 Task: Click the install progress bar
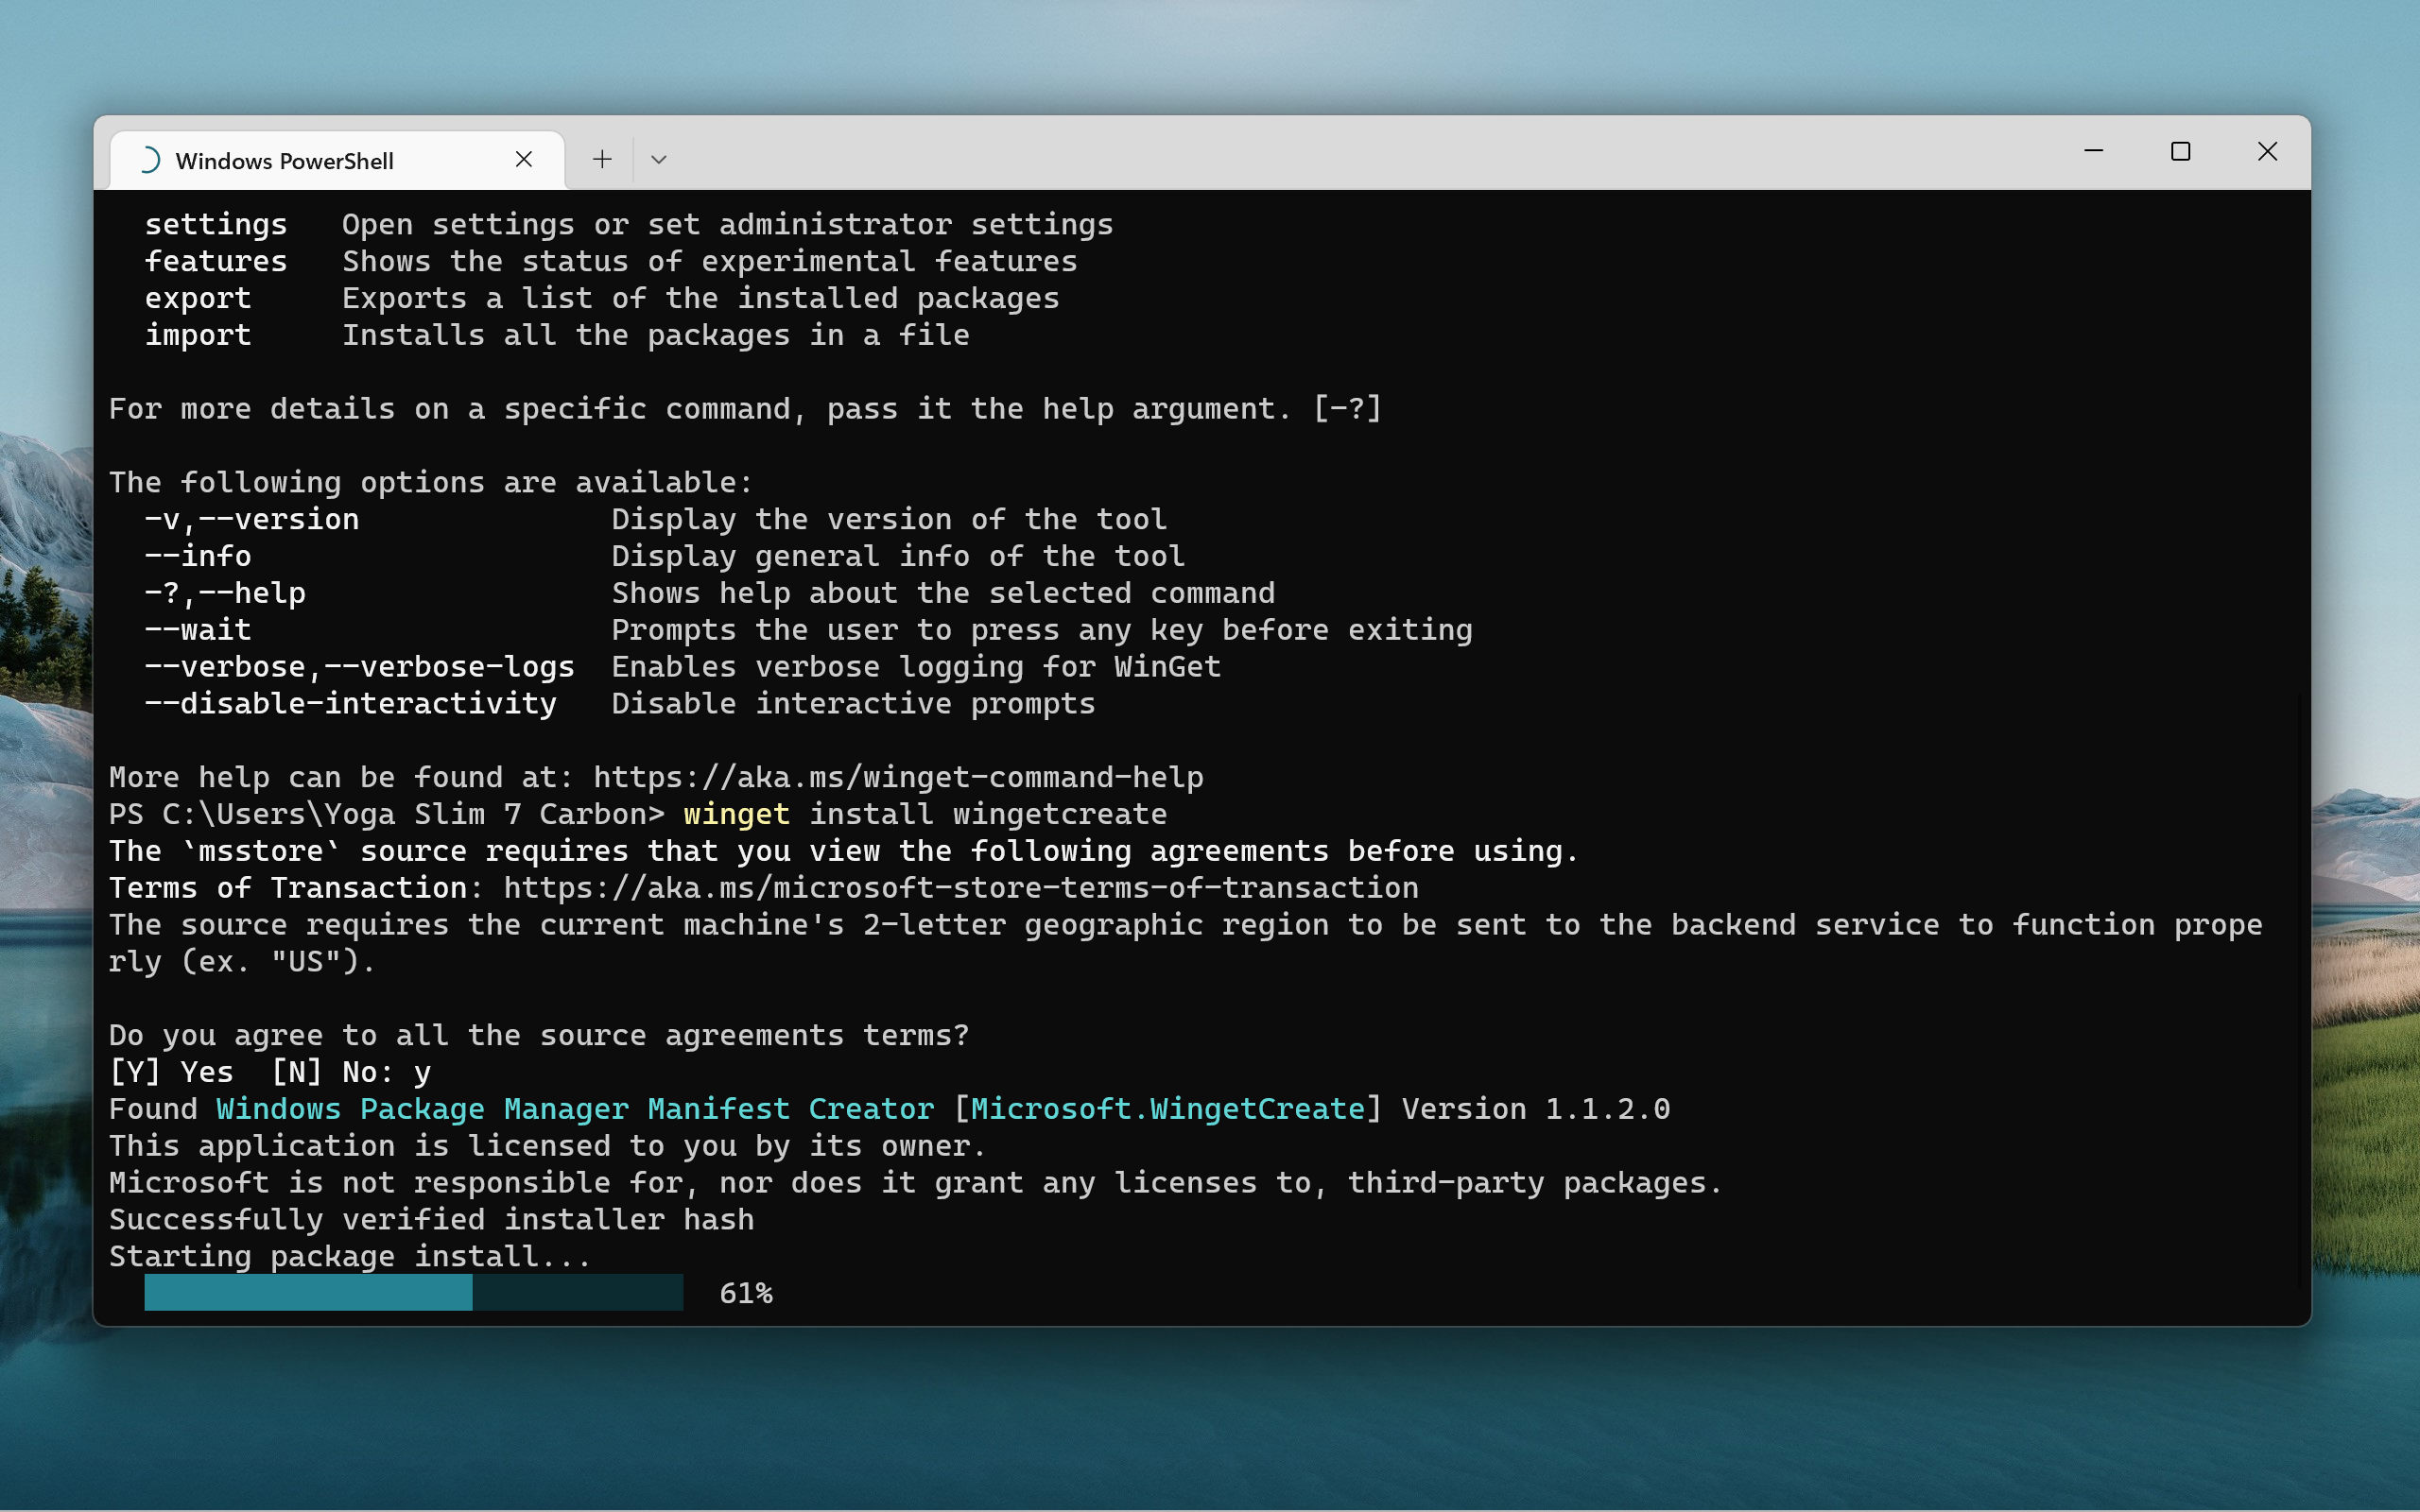tap(414, 1292)
